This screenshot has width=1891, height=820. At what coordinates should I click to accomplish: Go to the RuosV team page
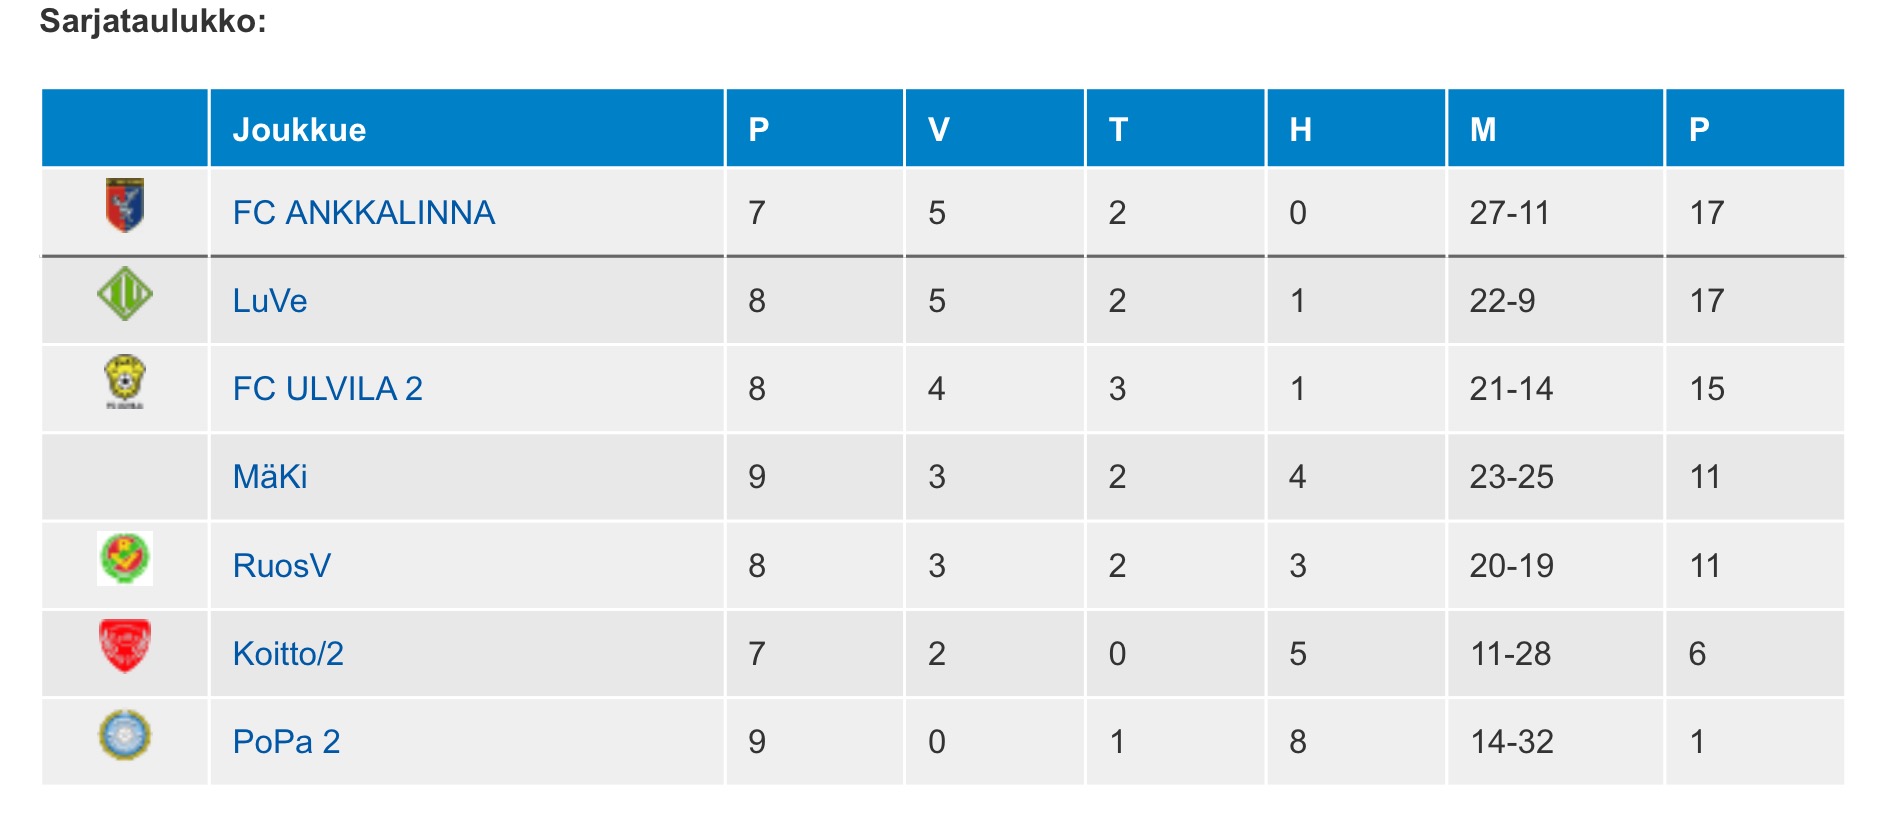pos(281,566)
